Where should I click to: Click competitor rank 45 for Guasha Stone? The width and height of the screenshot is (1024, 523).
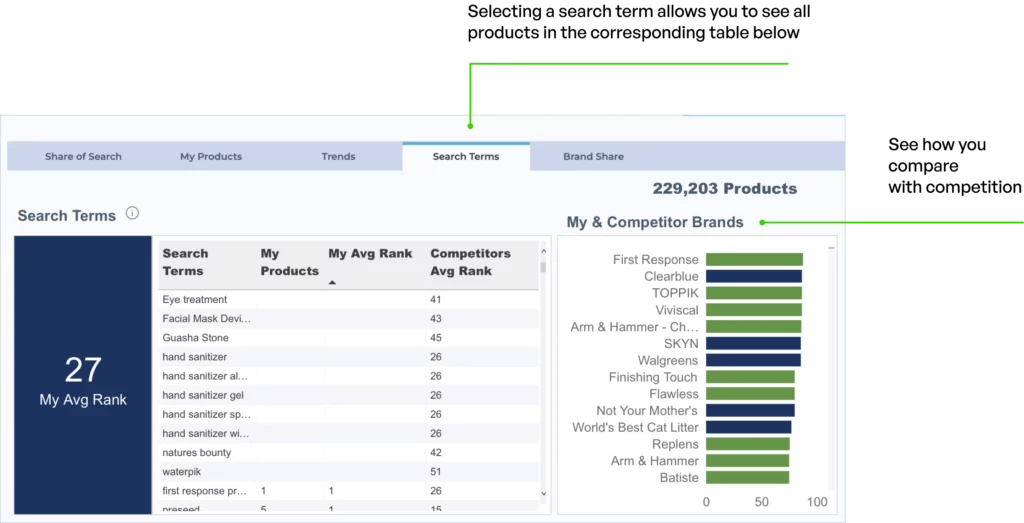click(x=436, y=338)
